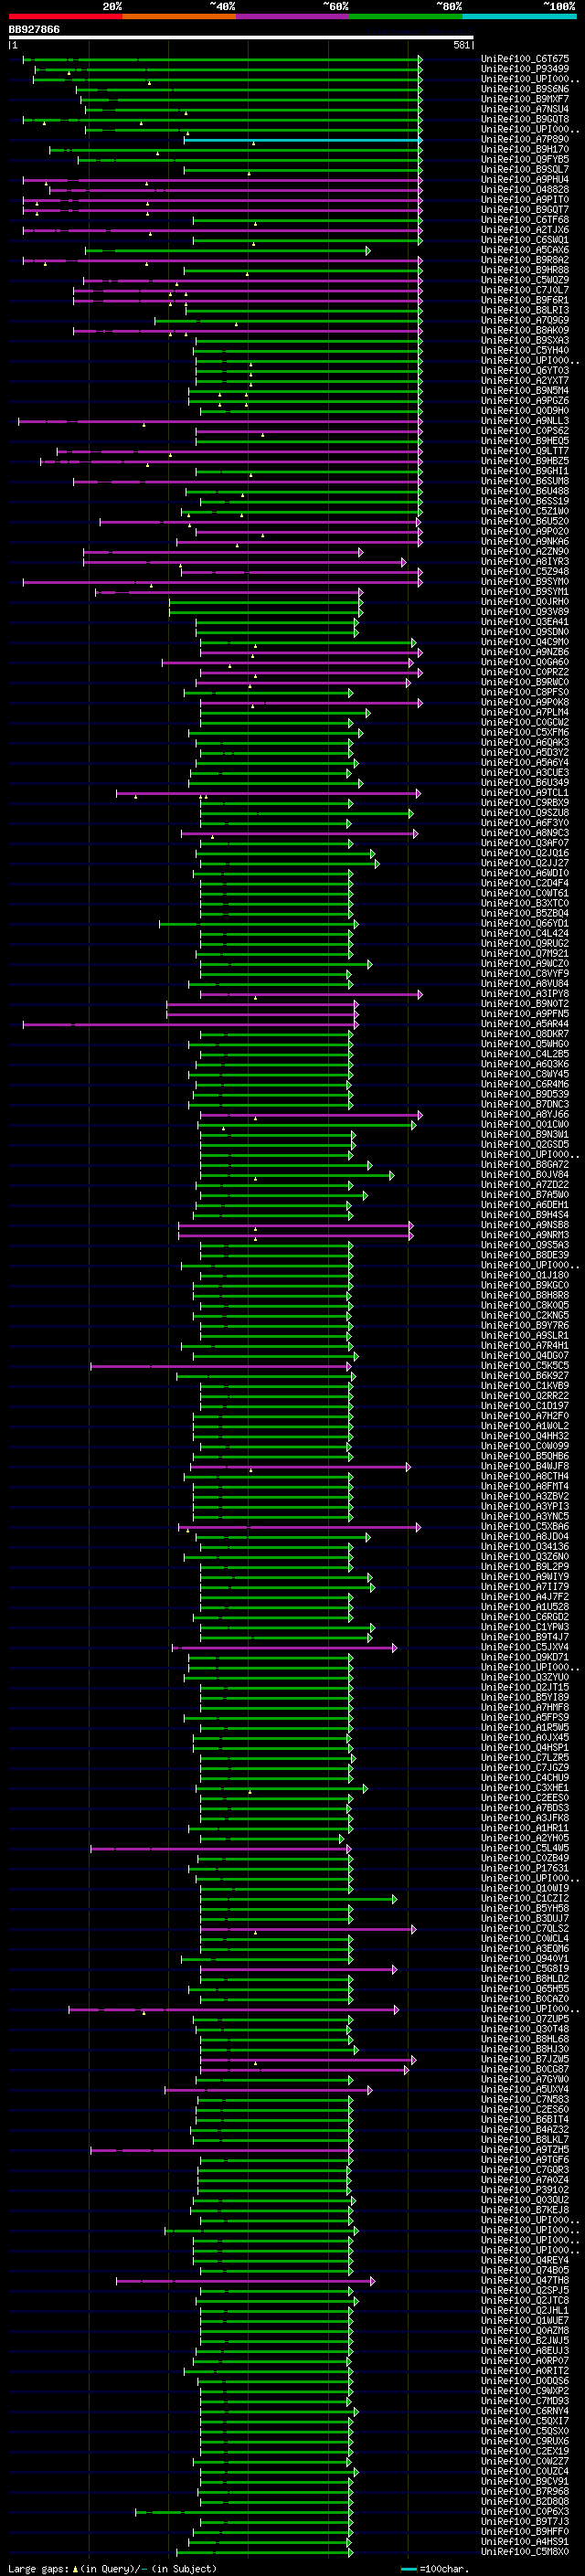Select the UniRef100_A8IYR3 label
Image resolution: width=585 pixels, height=2576 pixels.
(x=525, y=562)
